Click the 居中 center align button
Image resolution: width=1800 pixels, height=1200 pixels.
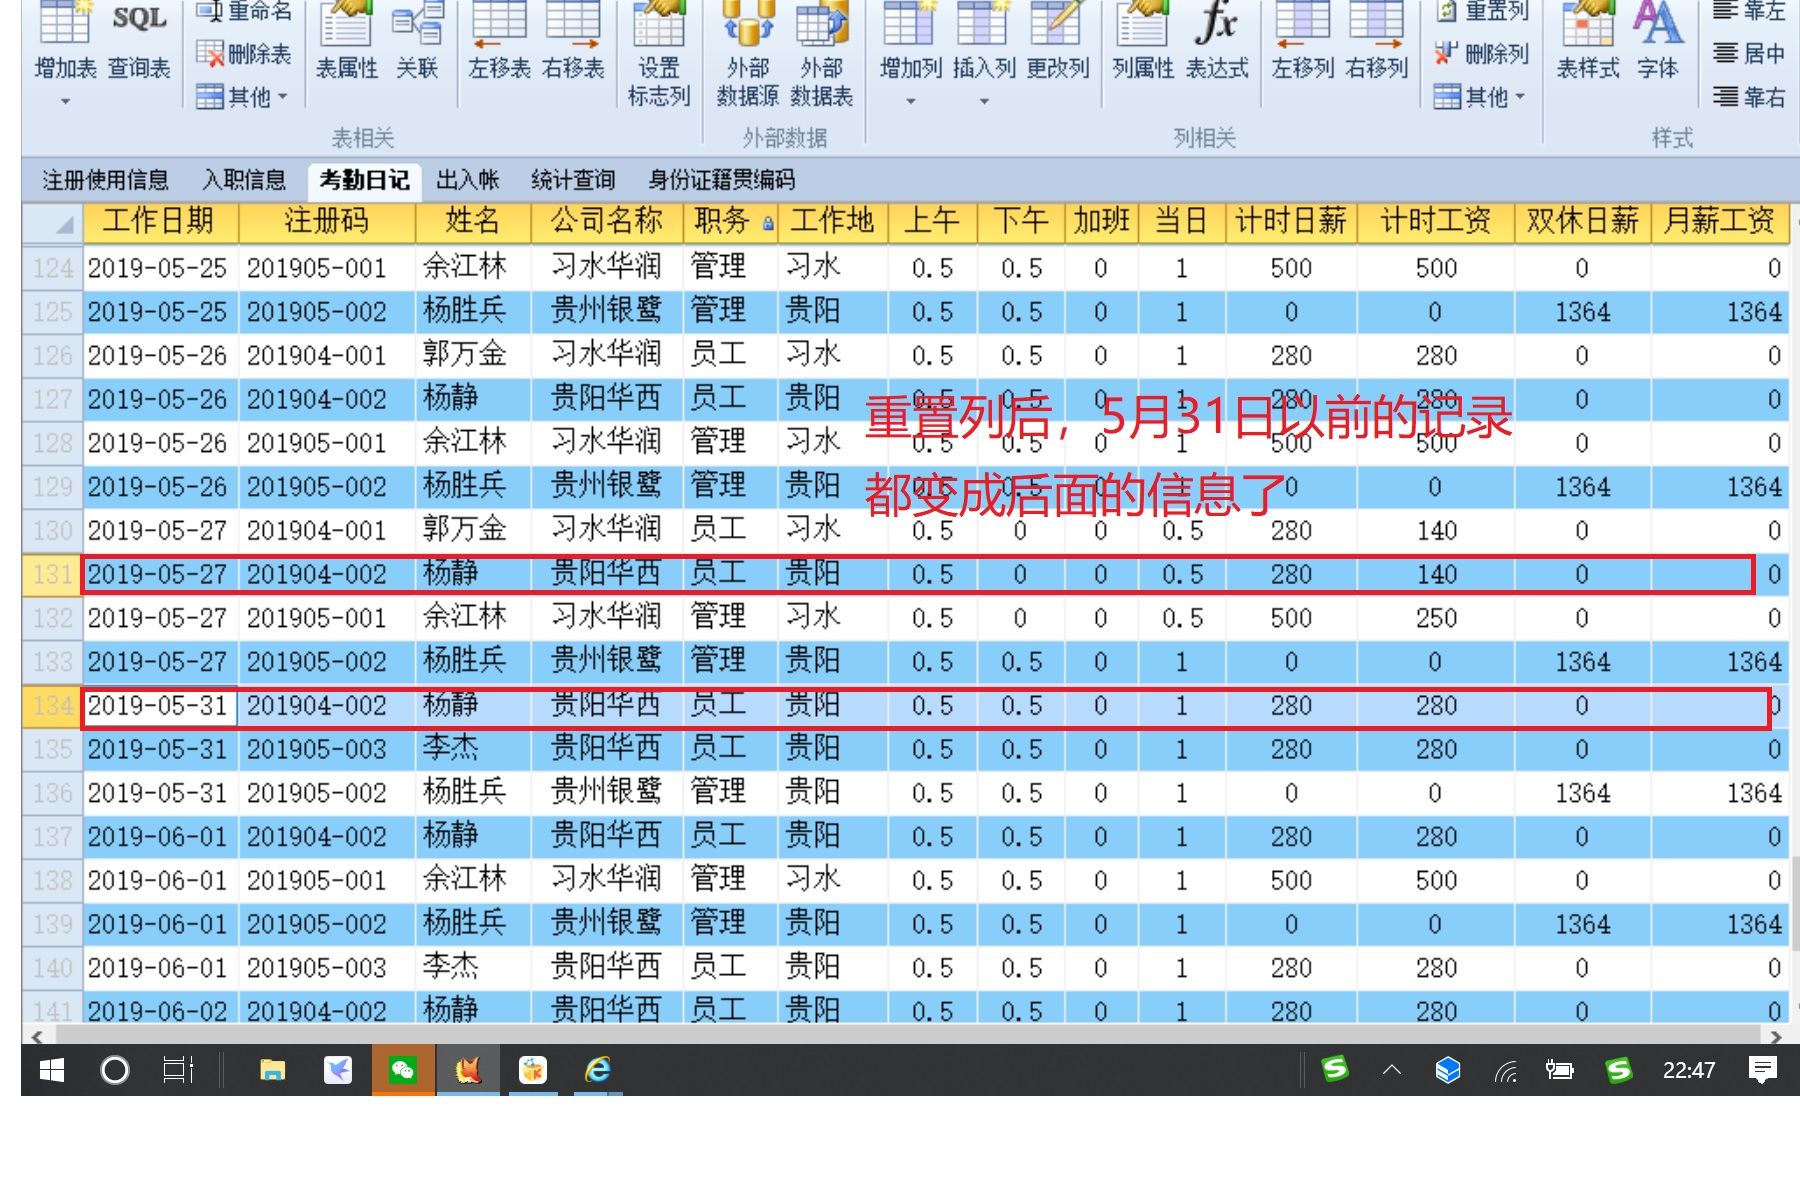[1749, 54]
